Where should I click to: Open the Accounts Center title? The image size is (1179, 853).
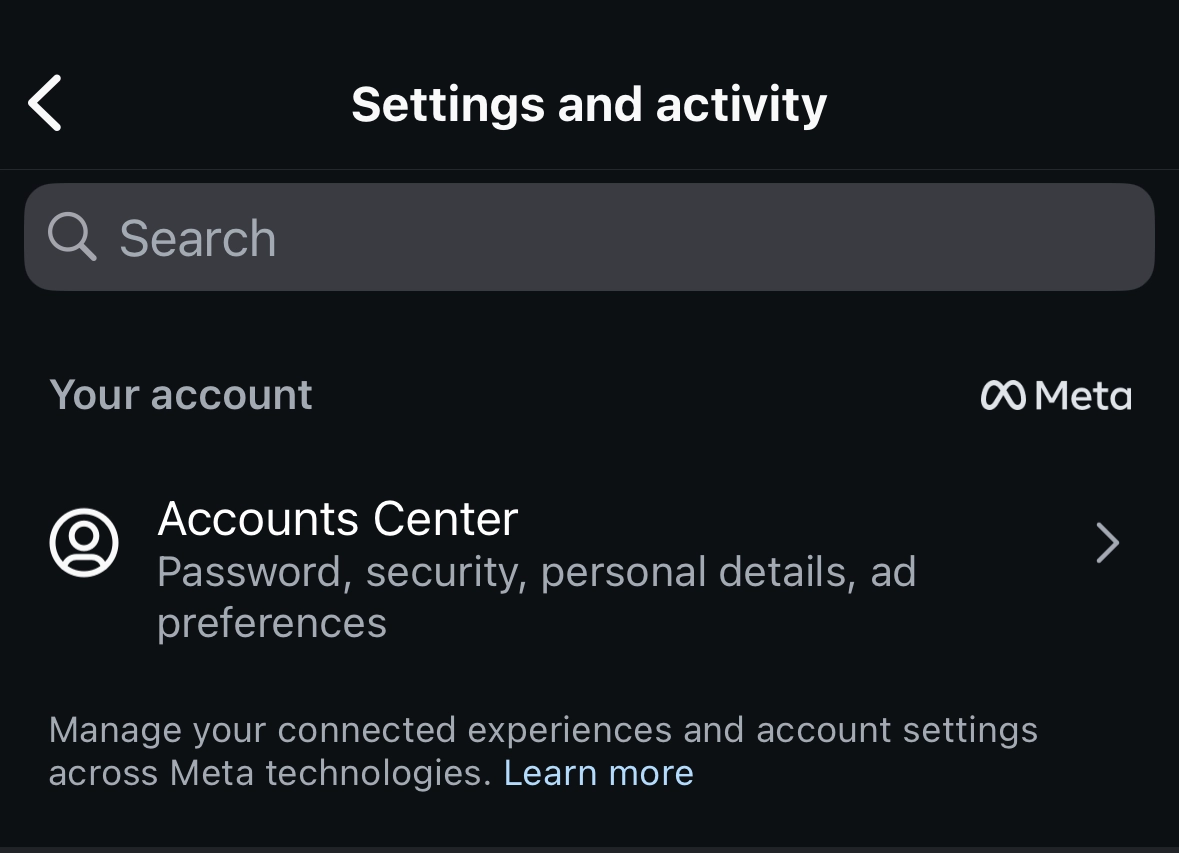point(337,519)
